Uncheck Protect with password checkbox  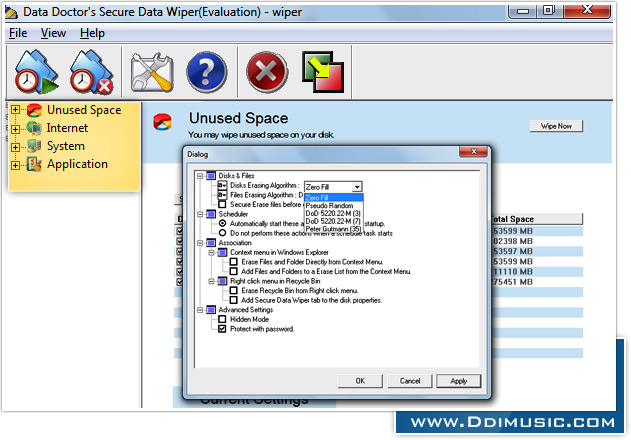(x=222, y=329)
